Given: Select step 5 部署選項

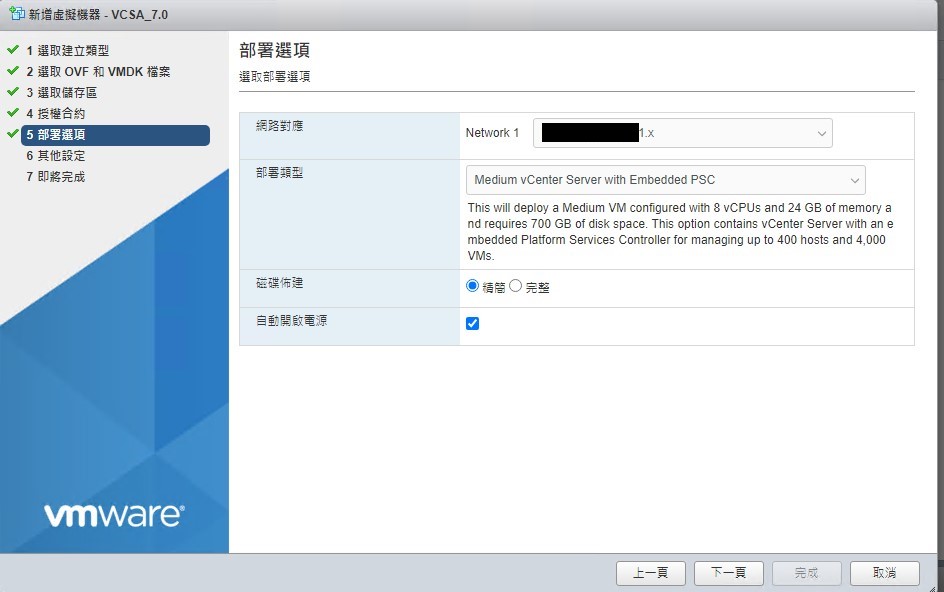Looking at the screenshot, I should click(x=116, y=135).
